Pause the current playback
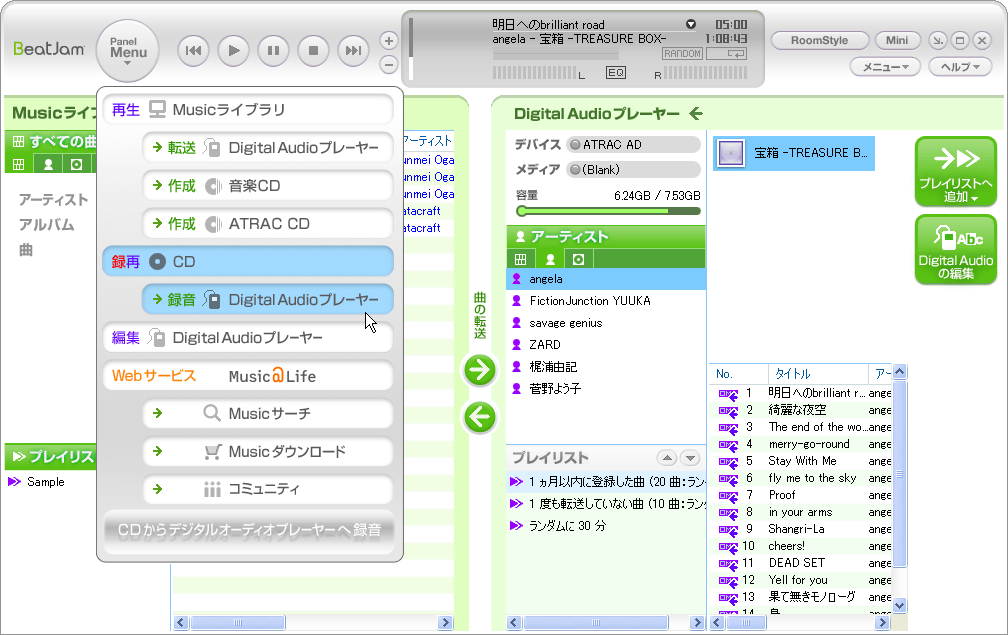 click(273, 50)
